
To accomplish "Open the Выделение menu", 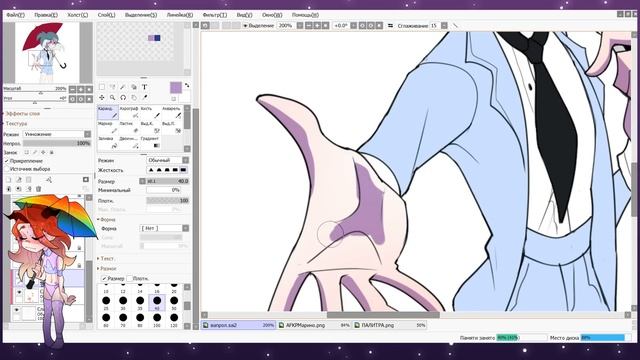I will click(x=141, y=15).
